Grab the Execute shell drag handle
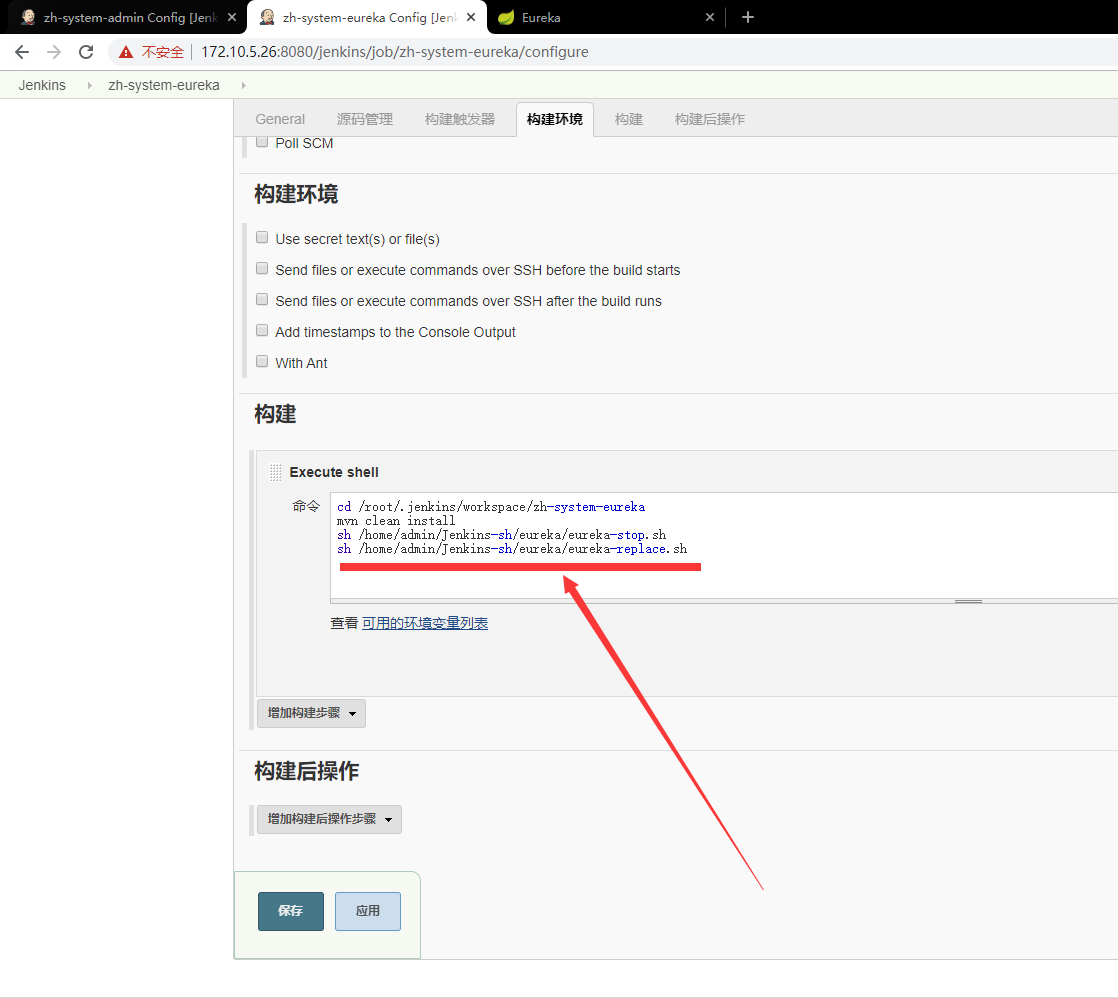Screen dimensions: 1118x998 [275, 472]
